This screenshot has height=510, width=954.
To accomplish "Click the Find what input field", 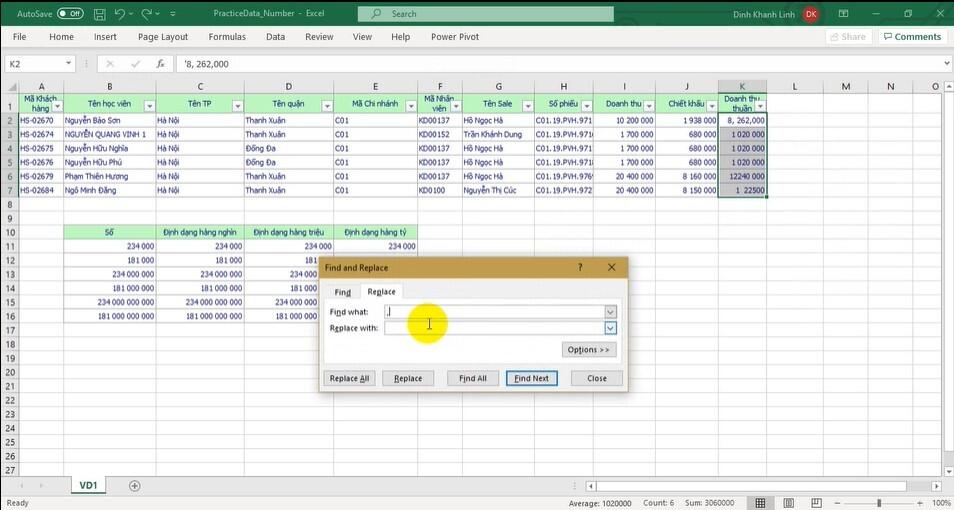I will (x=495, y=312).
